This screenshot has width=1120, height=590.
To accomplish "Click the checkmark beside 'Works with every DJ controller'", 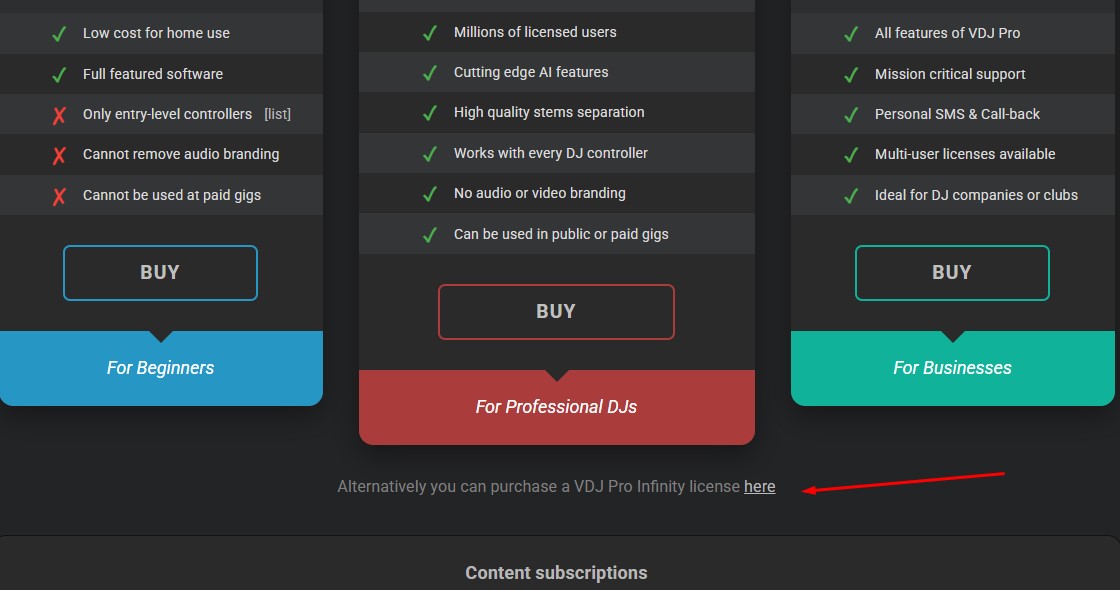I will [430, 154].
